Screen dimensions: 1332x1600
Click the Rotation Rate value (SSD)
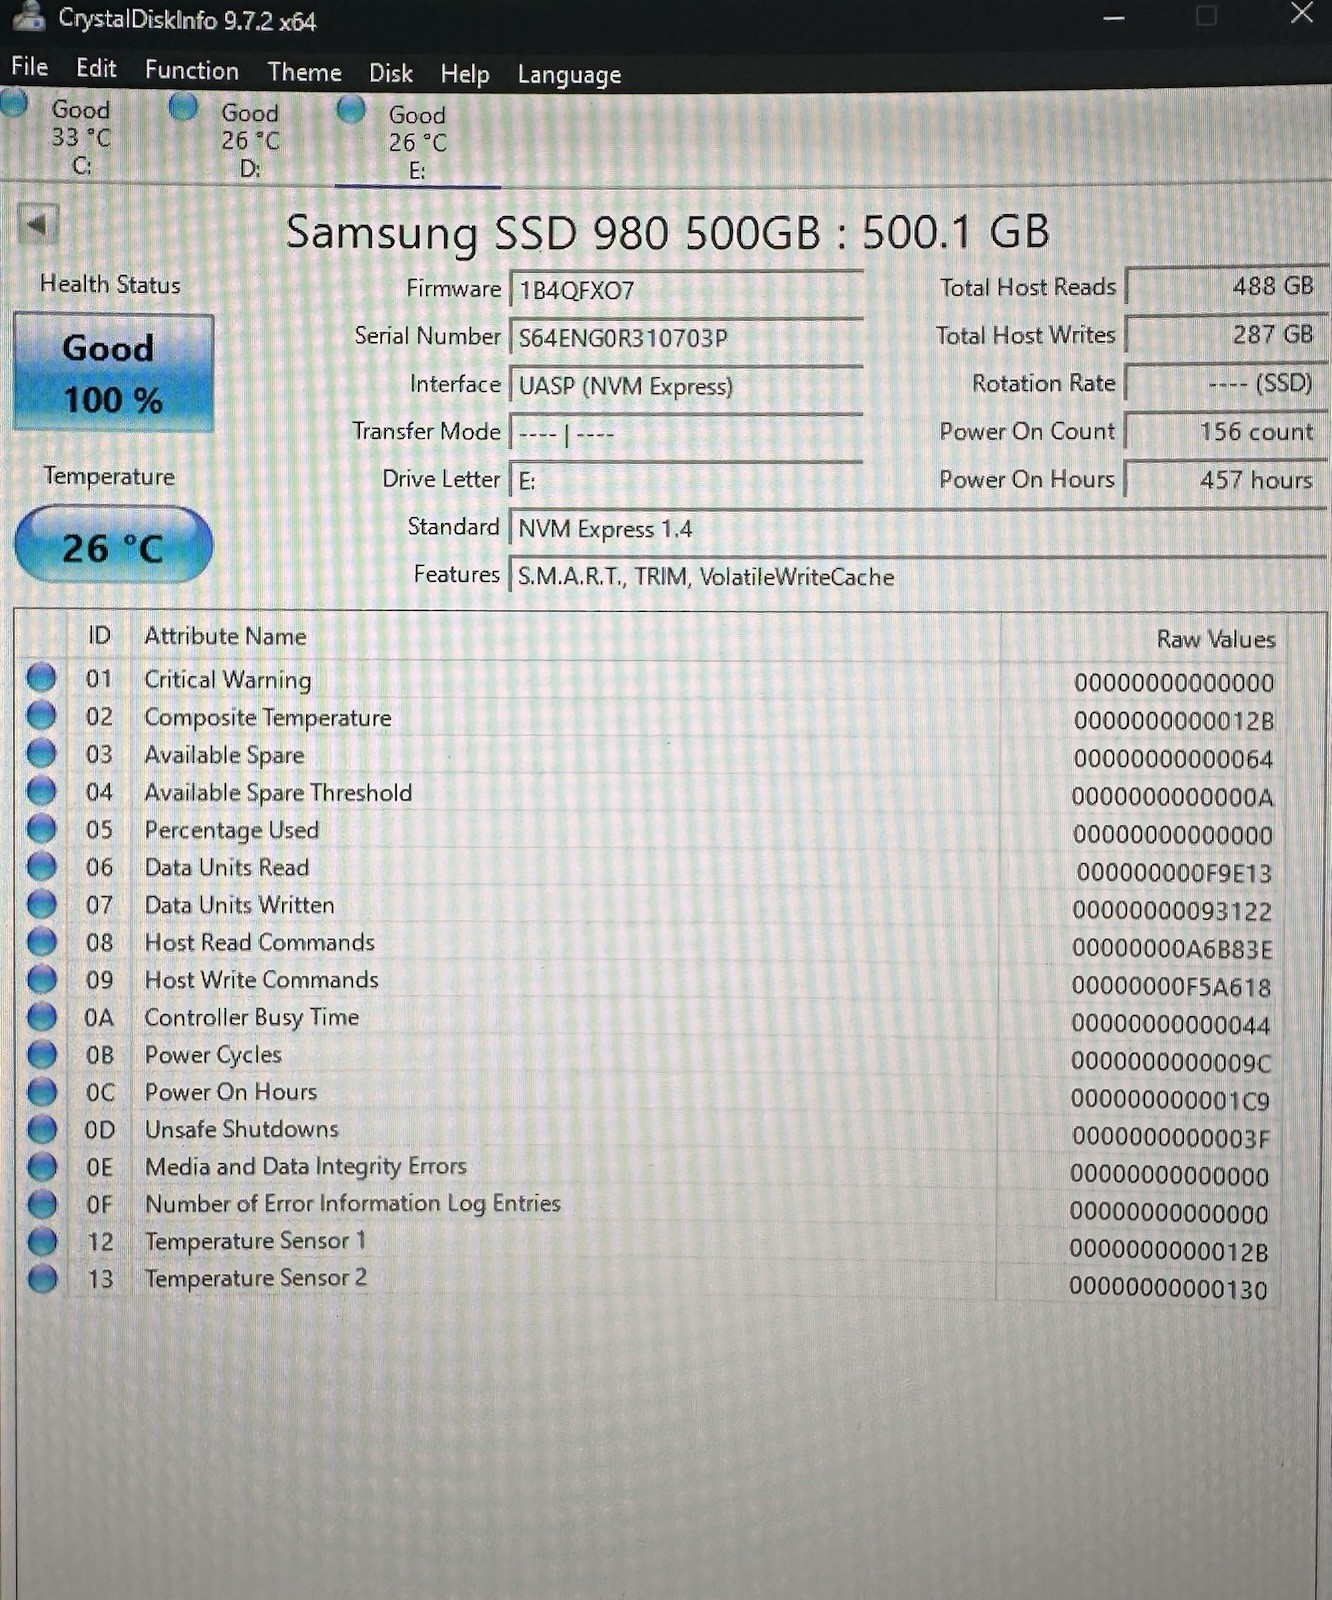tap(1225, 383)
